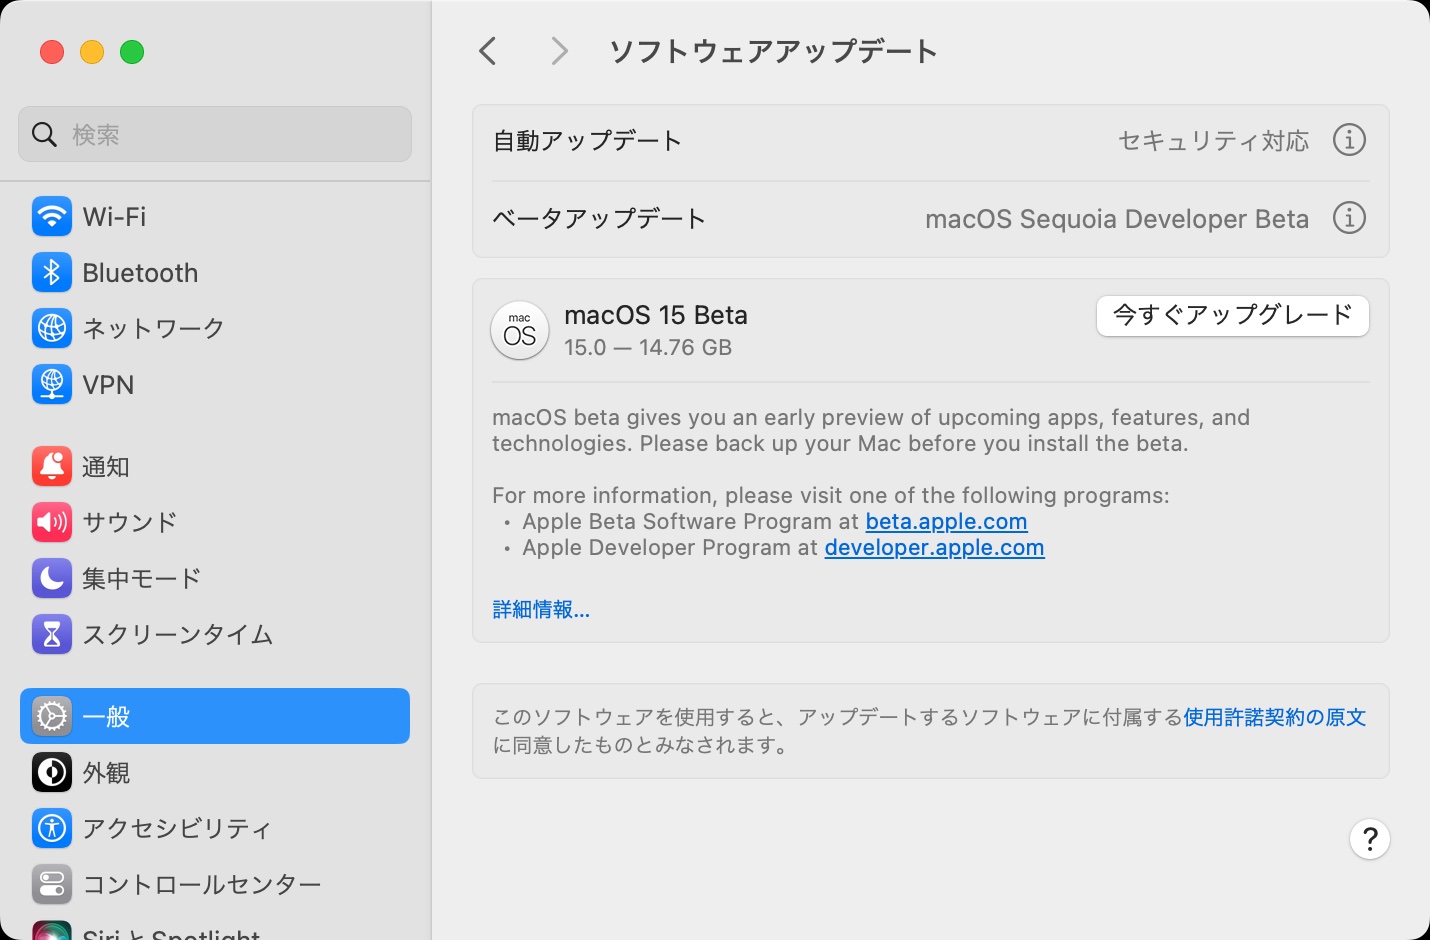Open the 使用許諾契約の原文 link
1430x940 pixels.
(x=1275, y=717)
